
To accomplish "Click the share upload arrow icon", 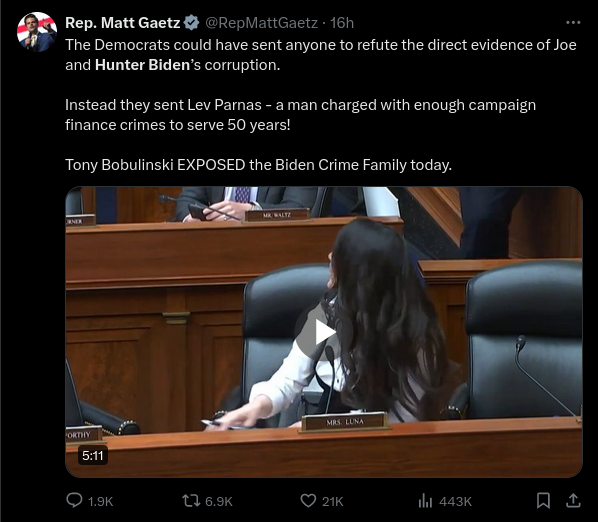I will point(573,501).
